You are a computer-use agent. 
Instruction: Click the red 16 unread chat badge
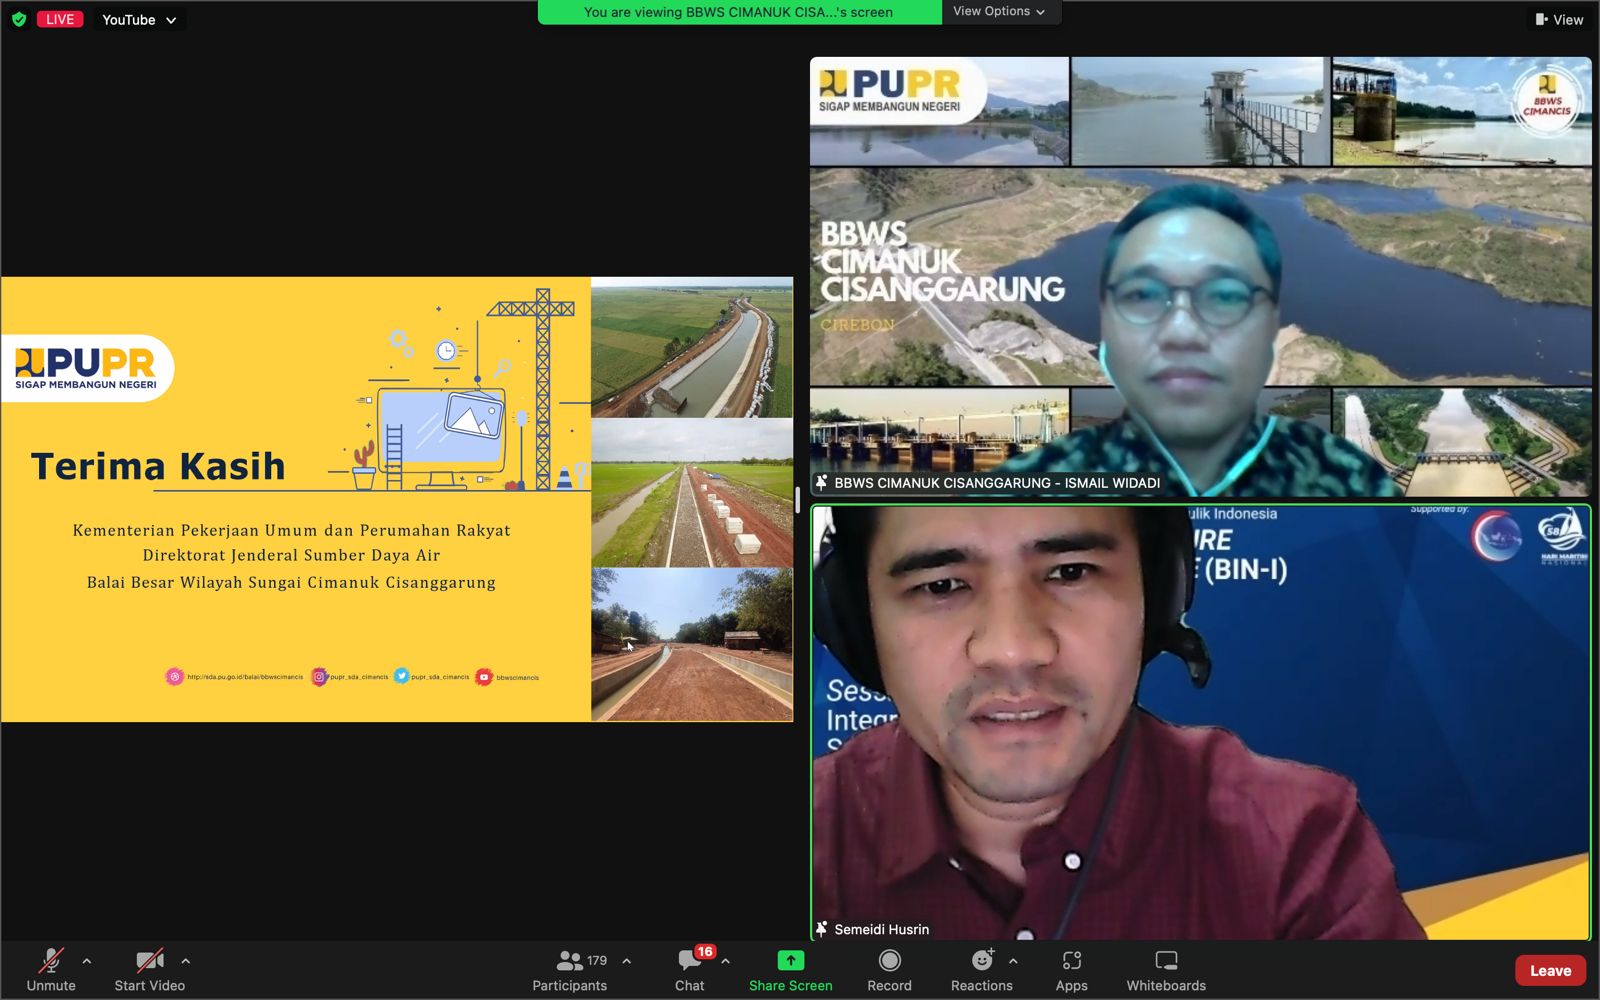click(x=705, y=952)
